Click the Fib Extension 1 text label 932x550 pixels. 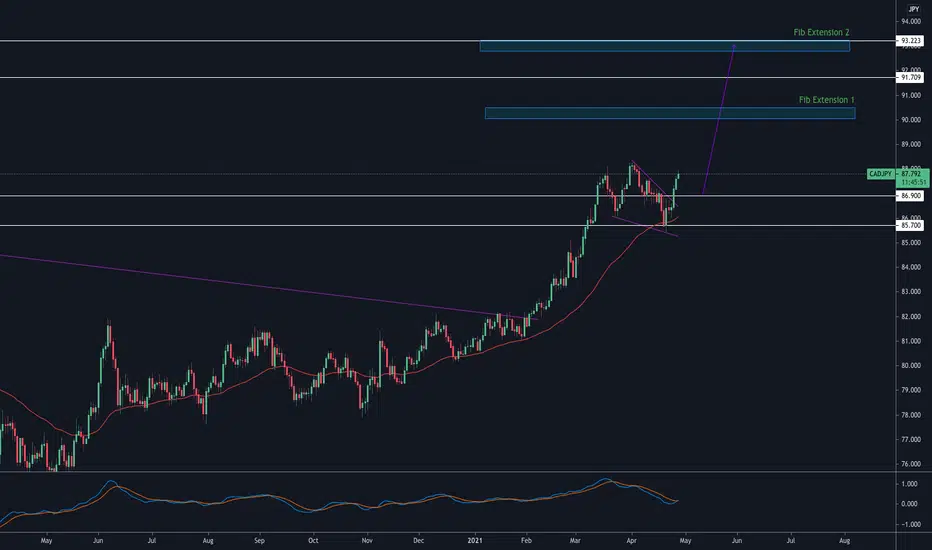pyautogui.click(x=826, y=100)
